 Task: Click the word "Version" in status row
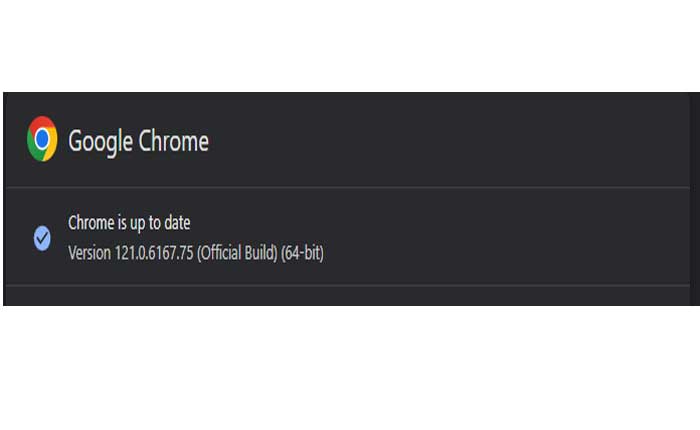click(87, 253)
